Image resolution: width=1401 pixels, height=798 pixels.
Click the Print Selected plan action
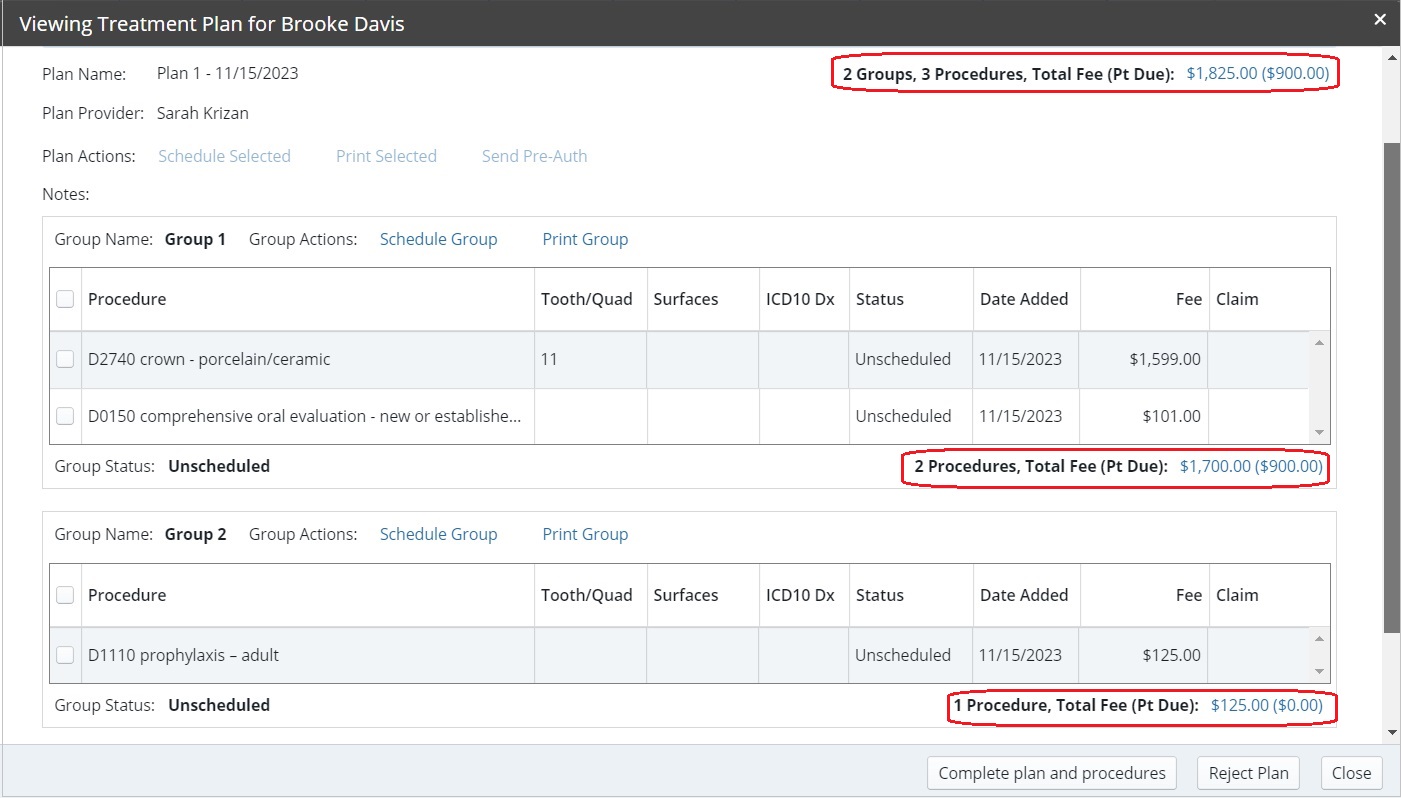(386, 156)
